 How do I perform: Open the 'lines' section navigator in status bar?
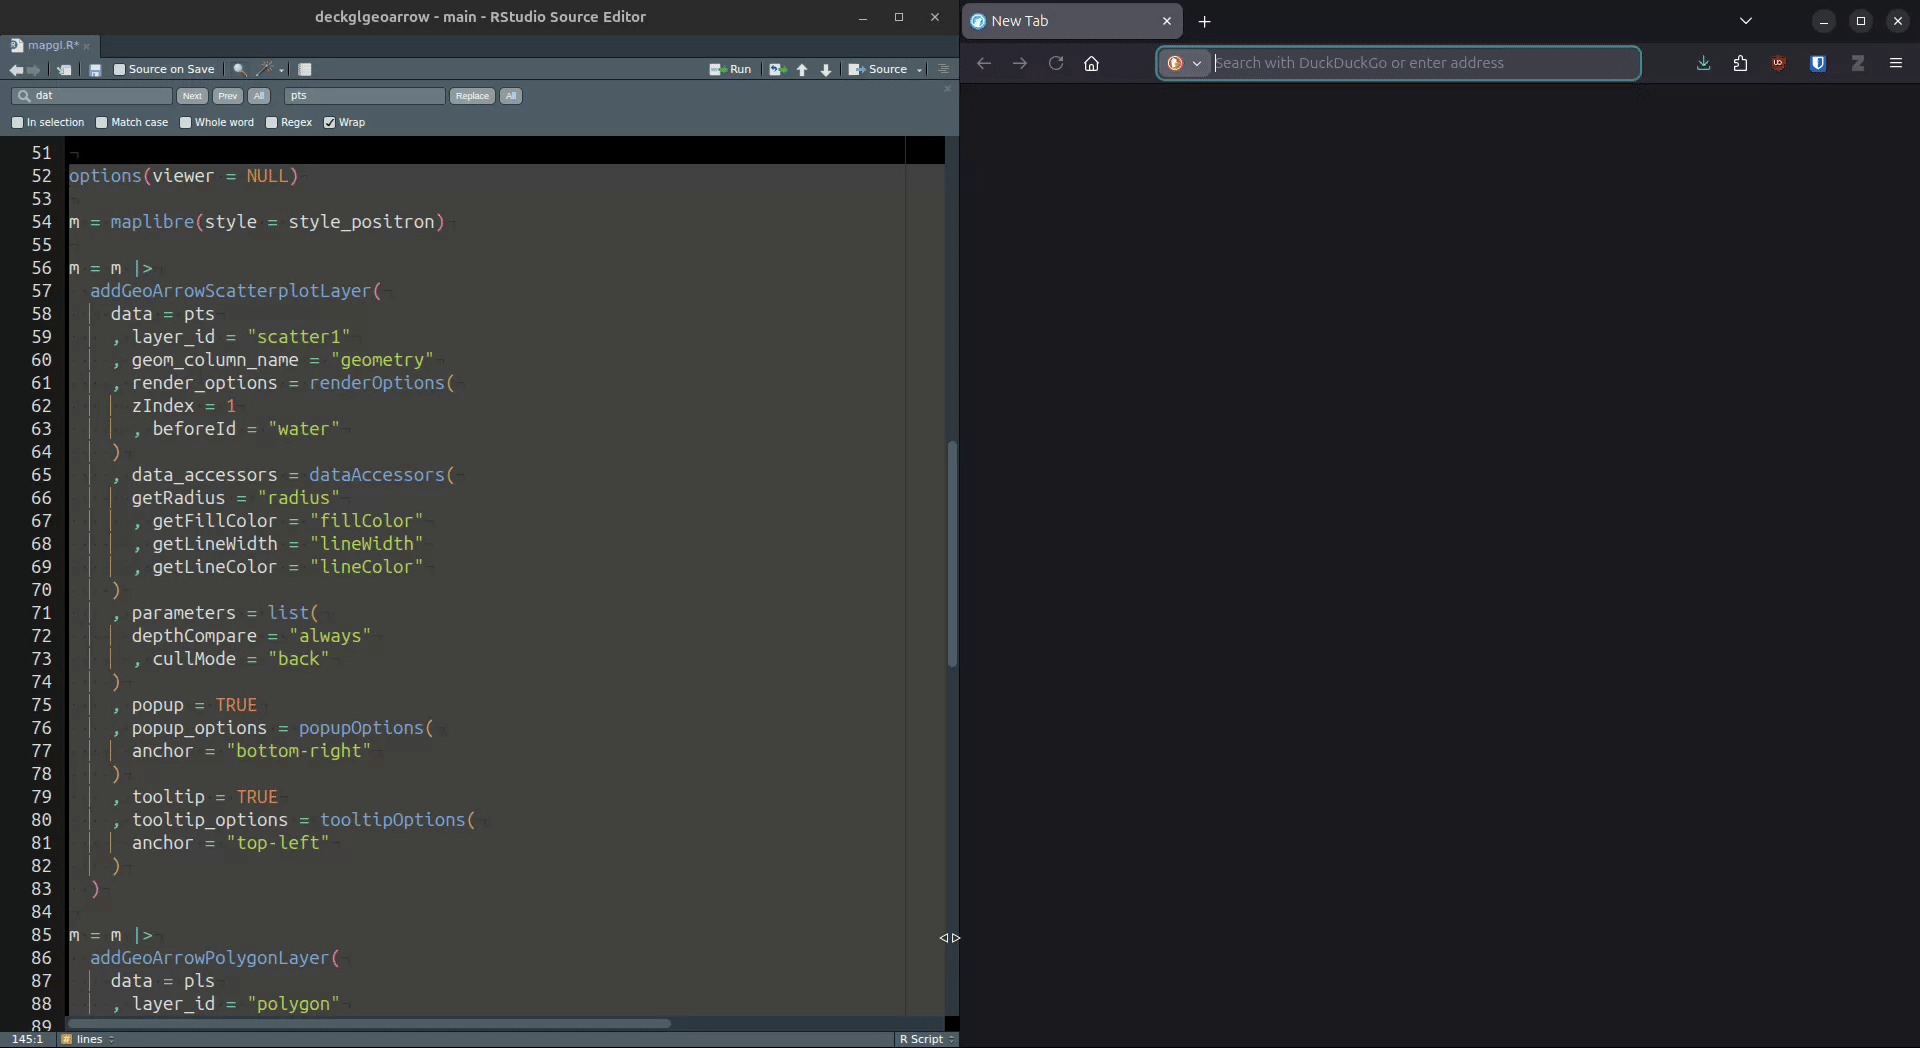point(88,1039)
